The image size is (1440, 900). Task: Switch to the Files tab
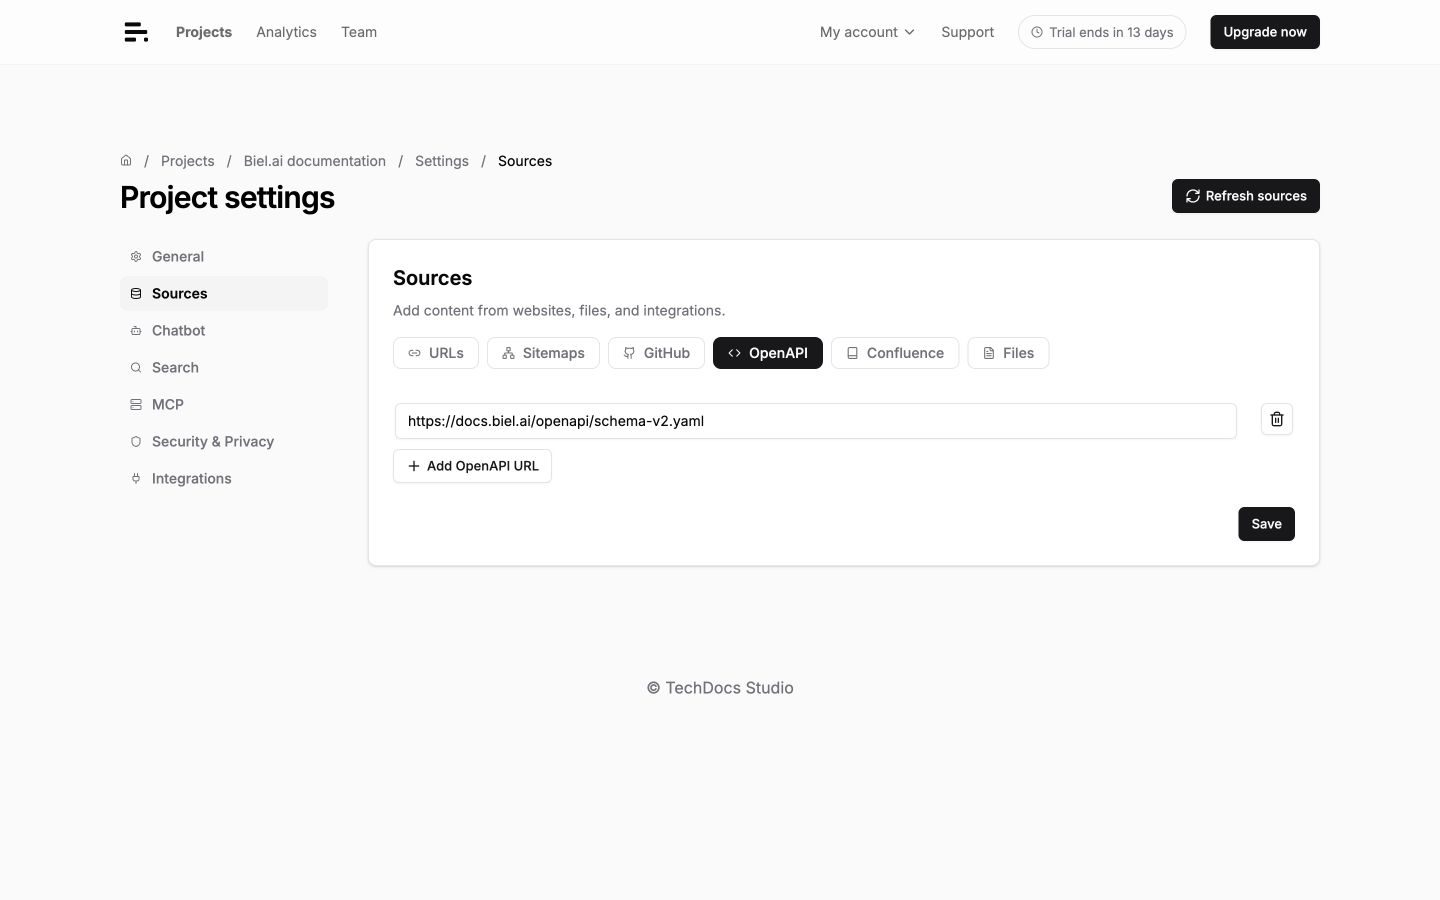[1008, 353]
